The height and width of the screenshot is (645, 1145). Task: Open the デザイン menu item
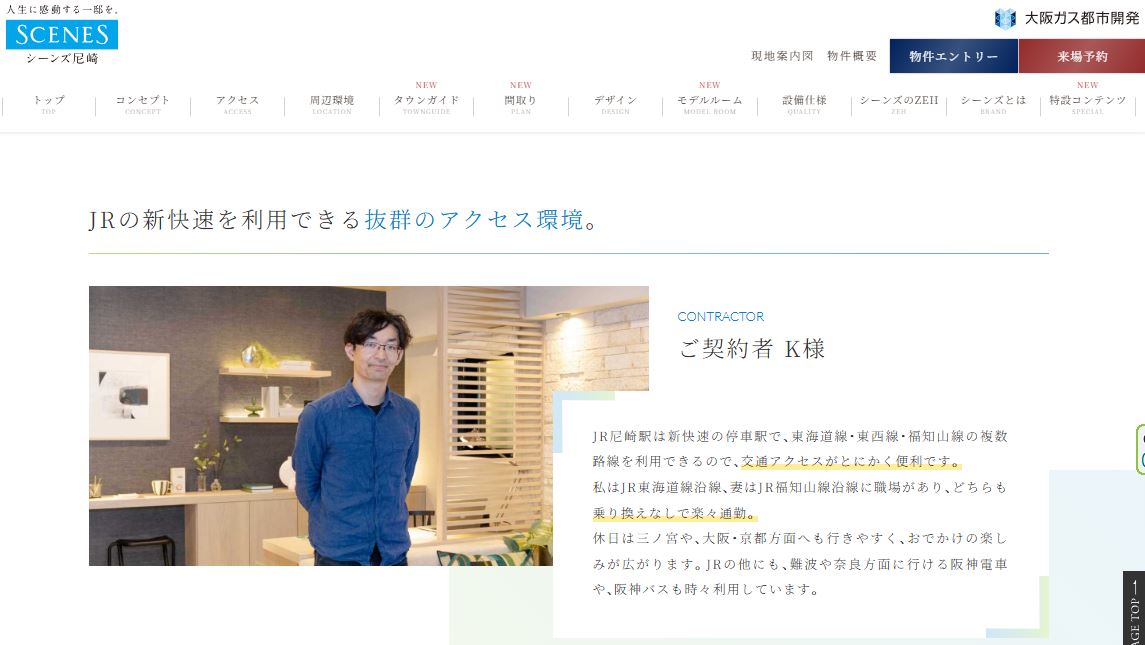[616, 104]
